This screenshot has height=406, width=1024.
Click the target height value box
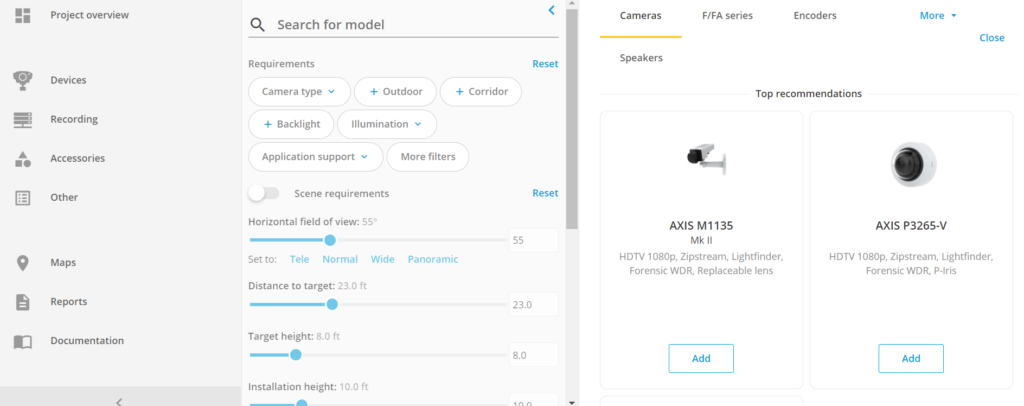point(534,355)
